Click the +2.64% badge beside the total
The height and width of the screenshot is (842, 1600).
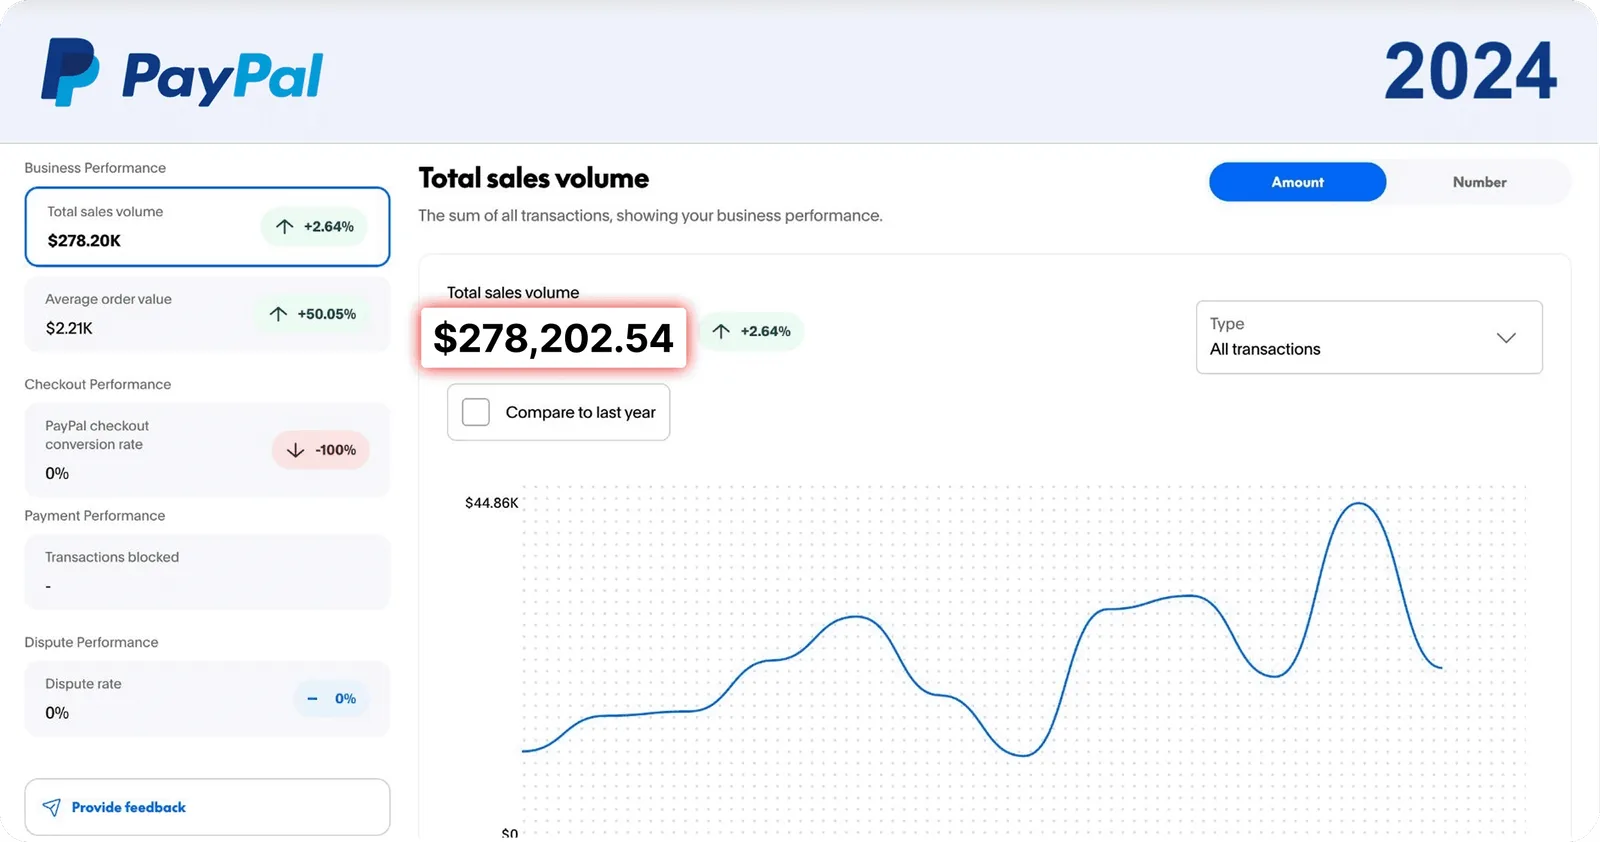click(x=751, y=331)
